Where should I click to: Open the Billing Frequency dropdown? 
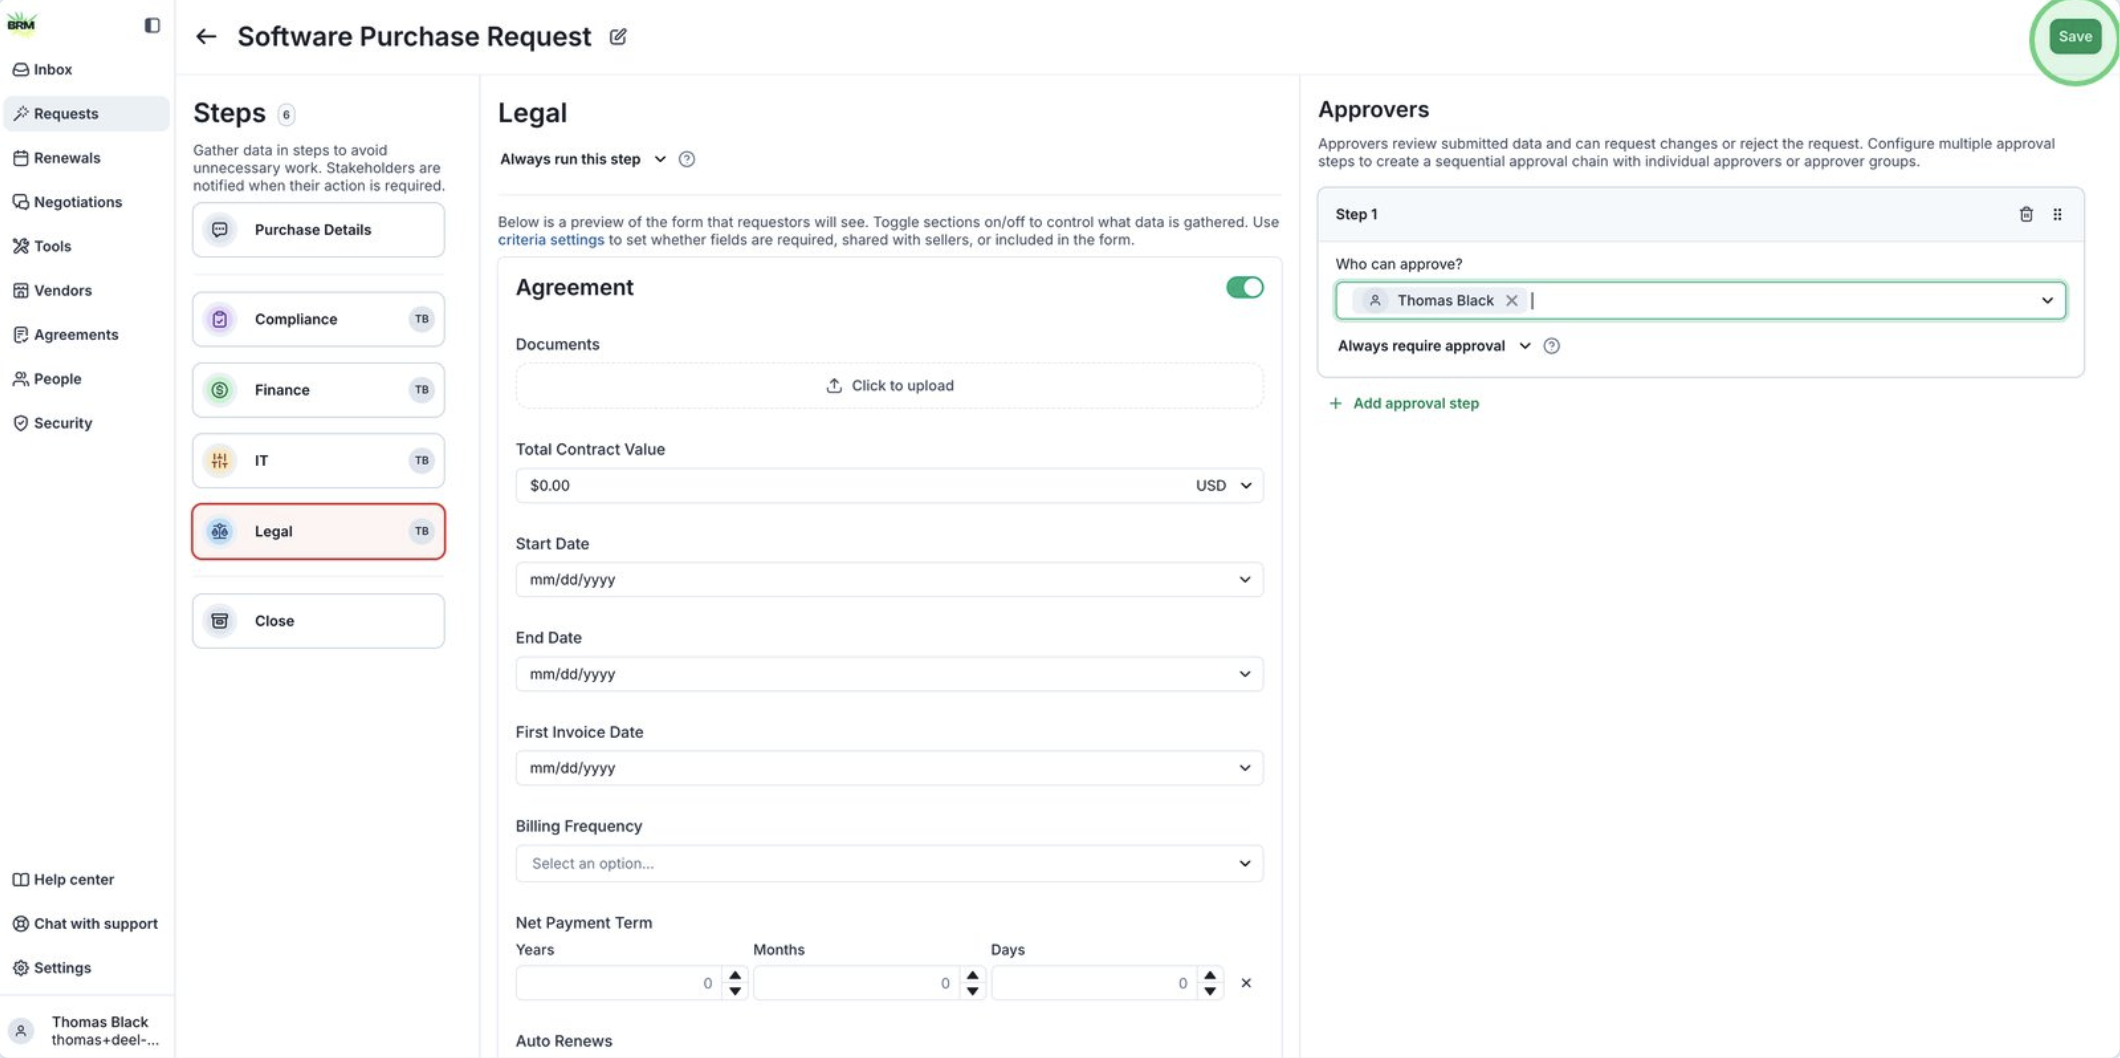[x=889, y=863]
